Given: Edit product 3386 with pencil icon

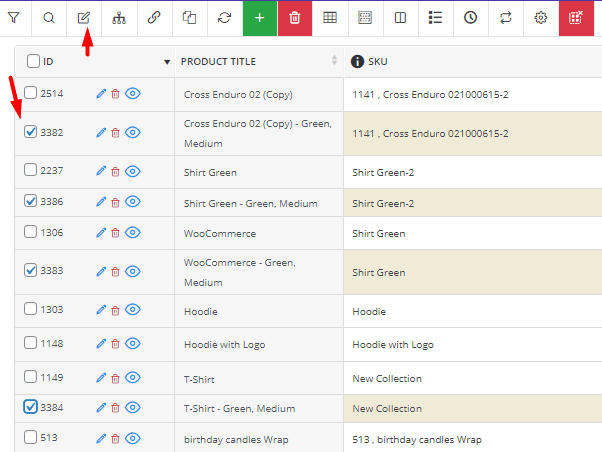Looking at the screenshot, I should [x=101, y=202].
